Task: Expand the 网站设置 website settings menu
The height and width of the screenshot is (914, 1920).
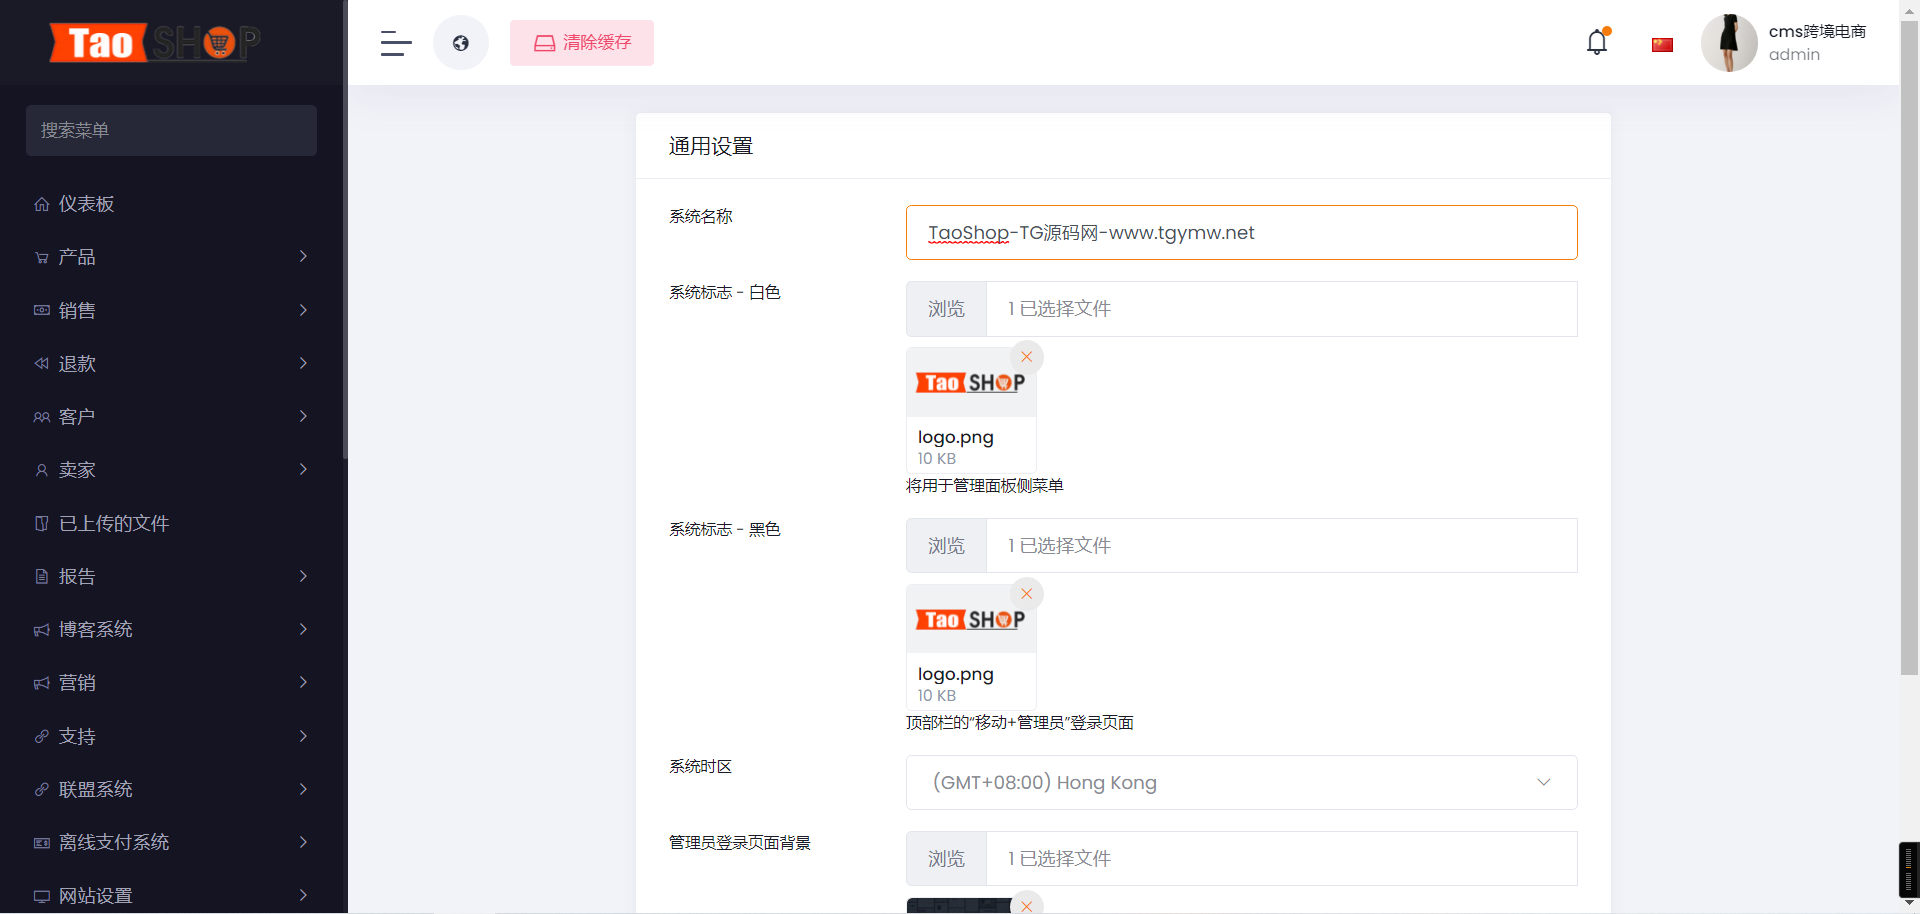Action: [x=171, y=896]
